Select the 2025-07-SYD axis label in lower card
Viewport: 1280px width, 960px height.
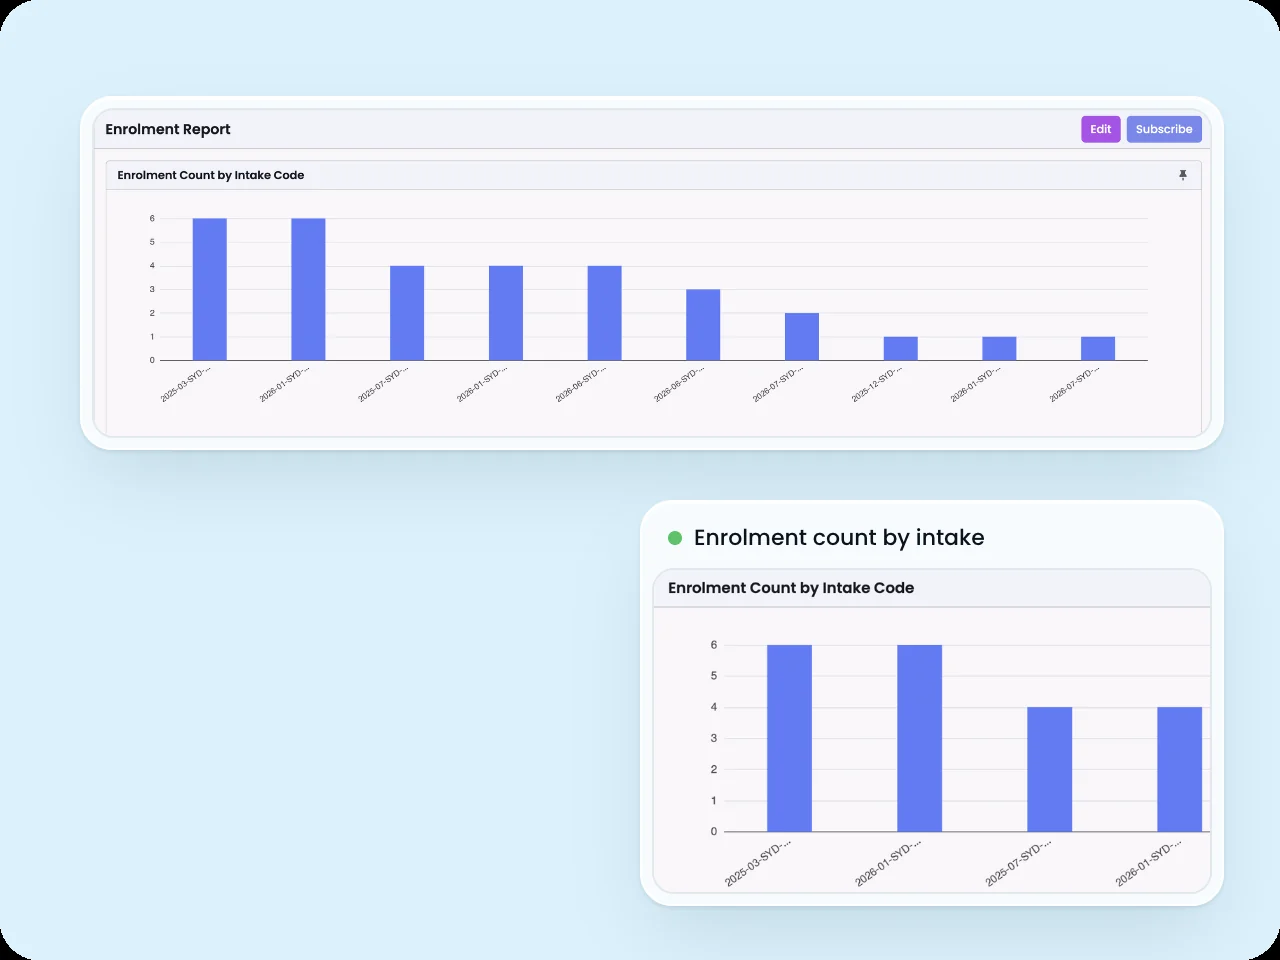[1018, 863]
